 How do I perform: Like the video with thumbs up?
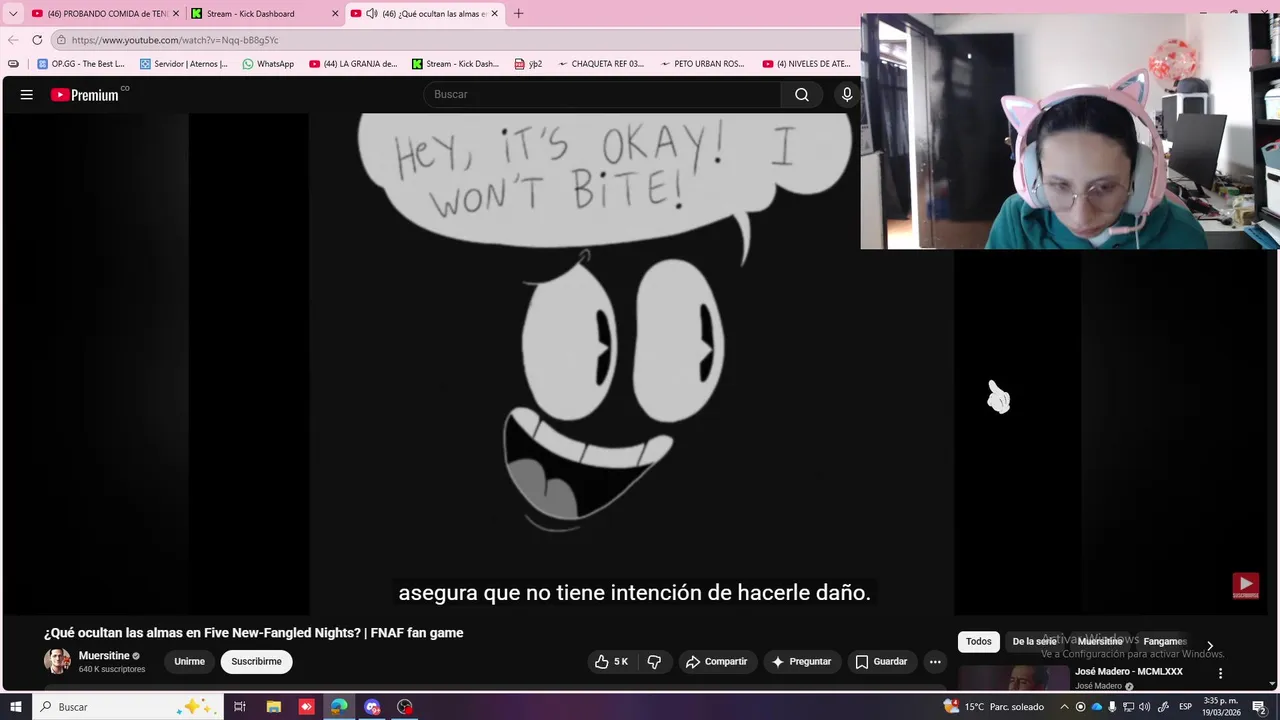(x=611, y=662)
